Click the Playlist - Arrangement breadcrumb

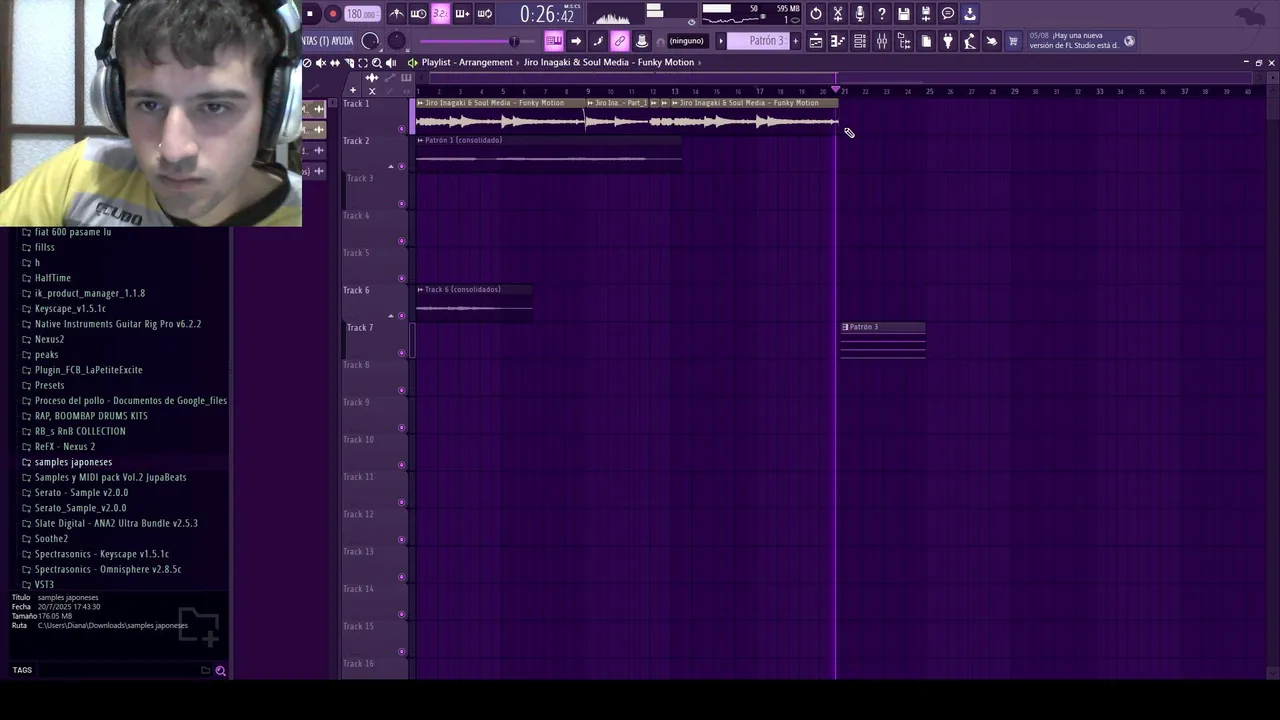467,62
